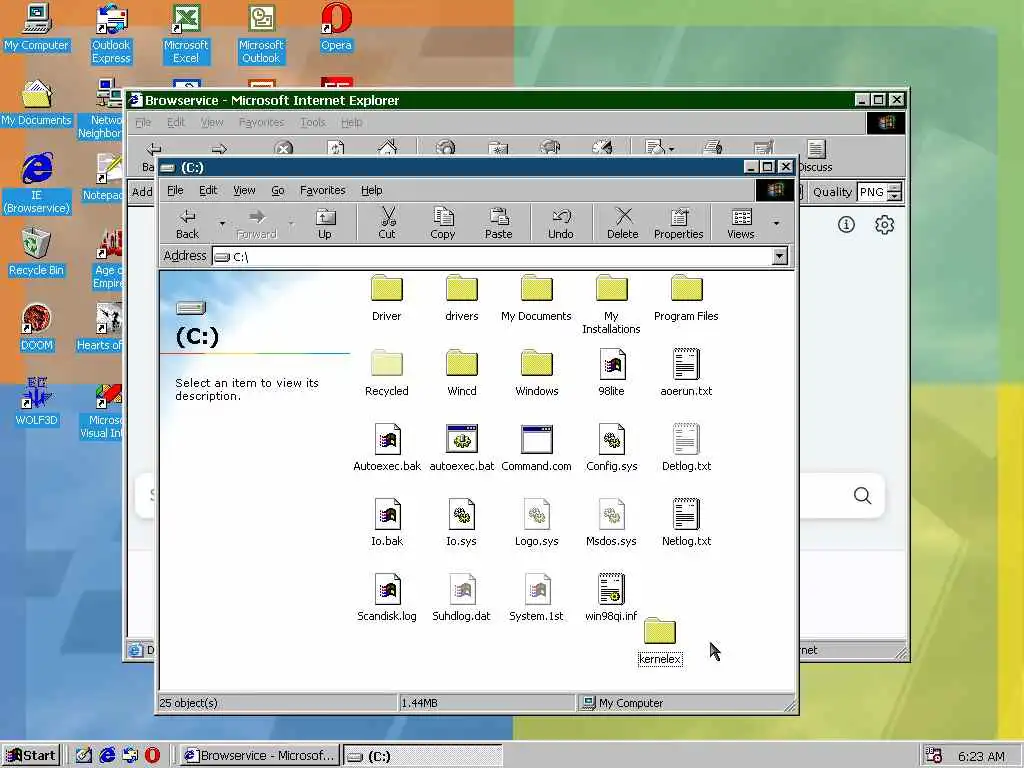Select the win98qi.inf file
Image resolution: width=1024 pixels, height=768 pixels.
tap(611, 598)
